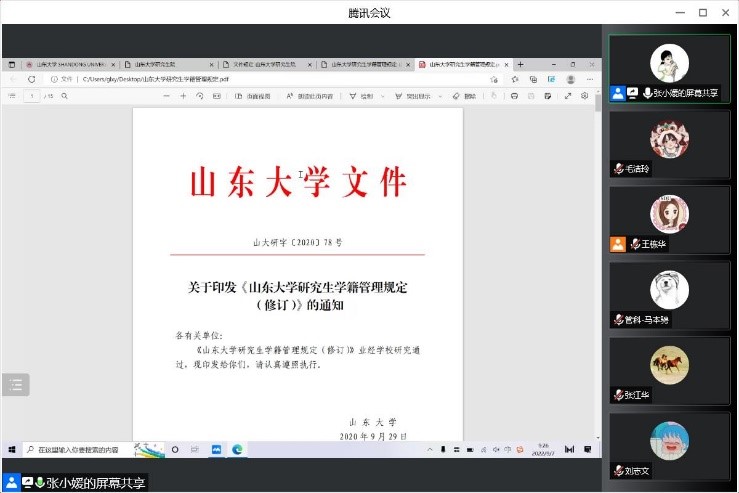Open Cortana circle on the taskbar
739x493 pixels.
click(x=175, y=450)
